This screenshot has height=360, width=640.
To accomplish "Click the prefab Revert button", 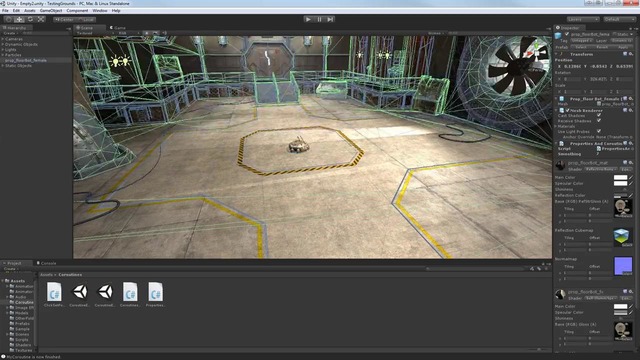I will (602, 47).
